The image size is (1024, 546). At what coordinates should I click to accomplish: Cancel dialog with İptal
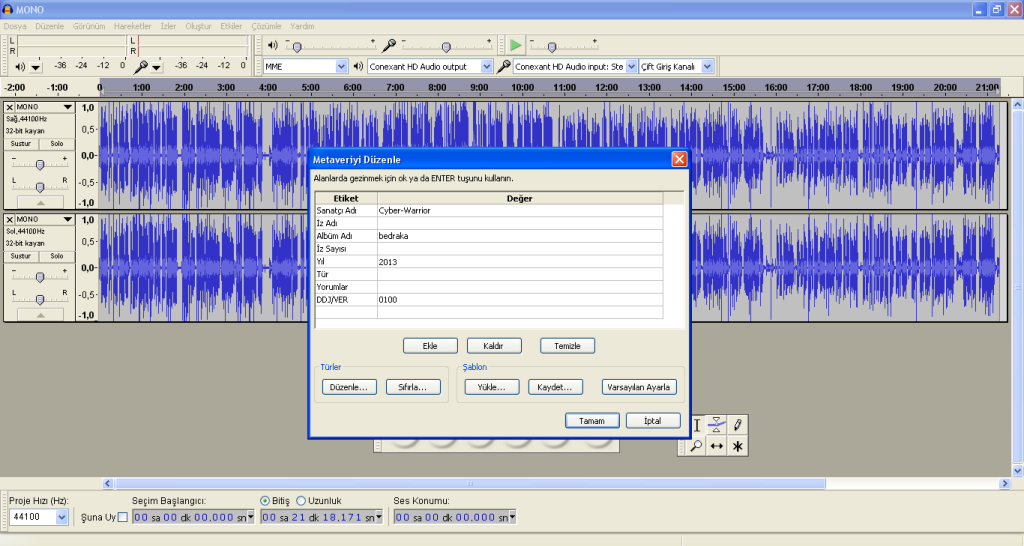653,421
